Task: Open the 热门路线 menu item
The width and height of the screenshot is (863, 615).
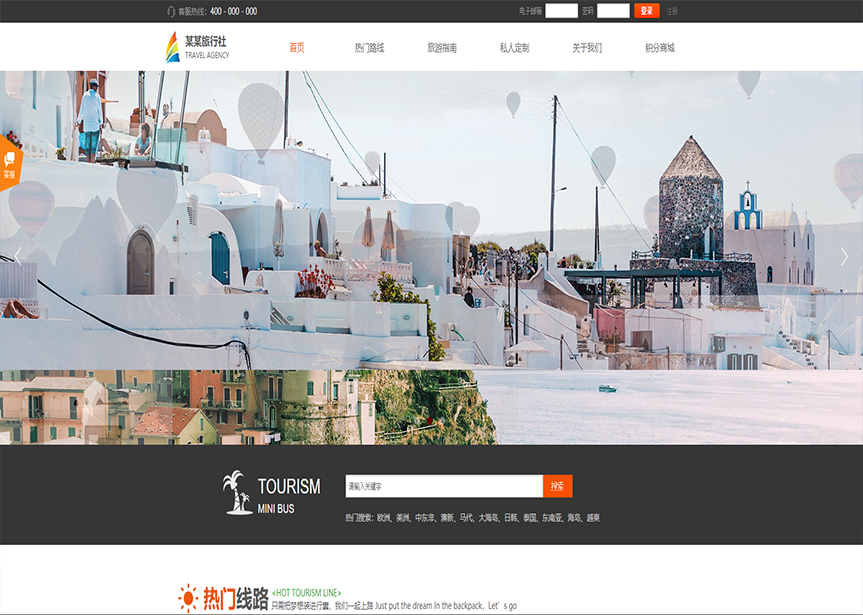Action: (x=369, y=48)
